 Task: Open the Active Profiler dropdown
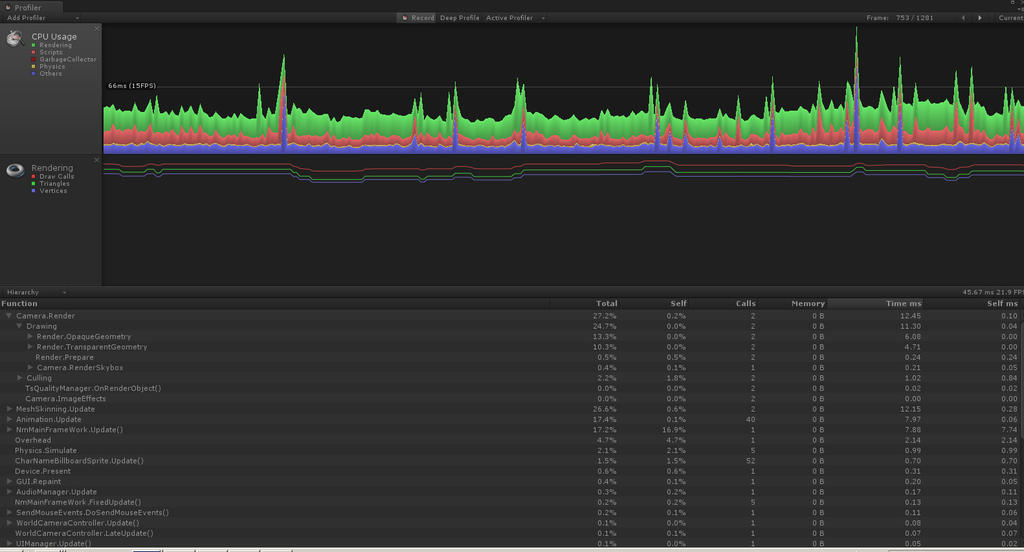[x=515, y=18]
